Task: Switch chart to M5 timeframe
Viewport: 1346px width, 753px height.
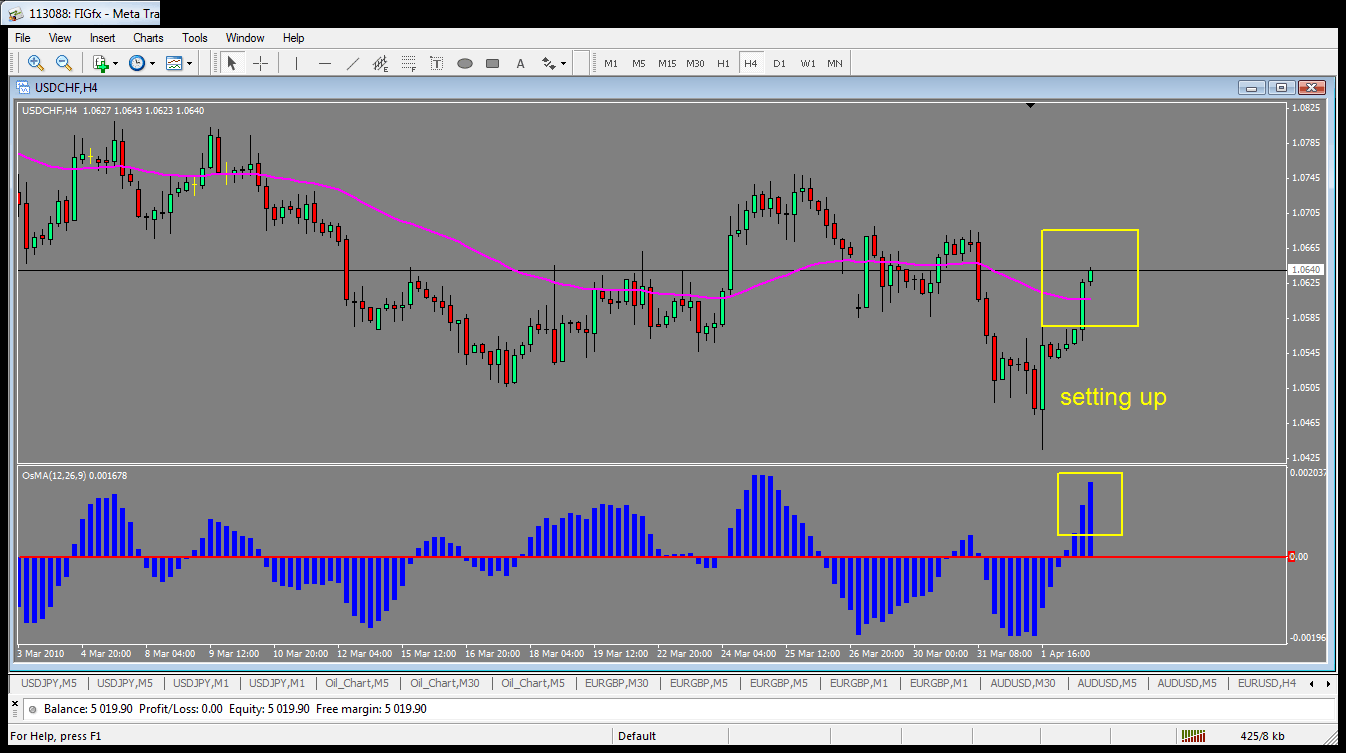Action: [639, 63]
